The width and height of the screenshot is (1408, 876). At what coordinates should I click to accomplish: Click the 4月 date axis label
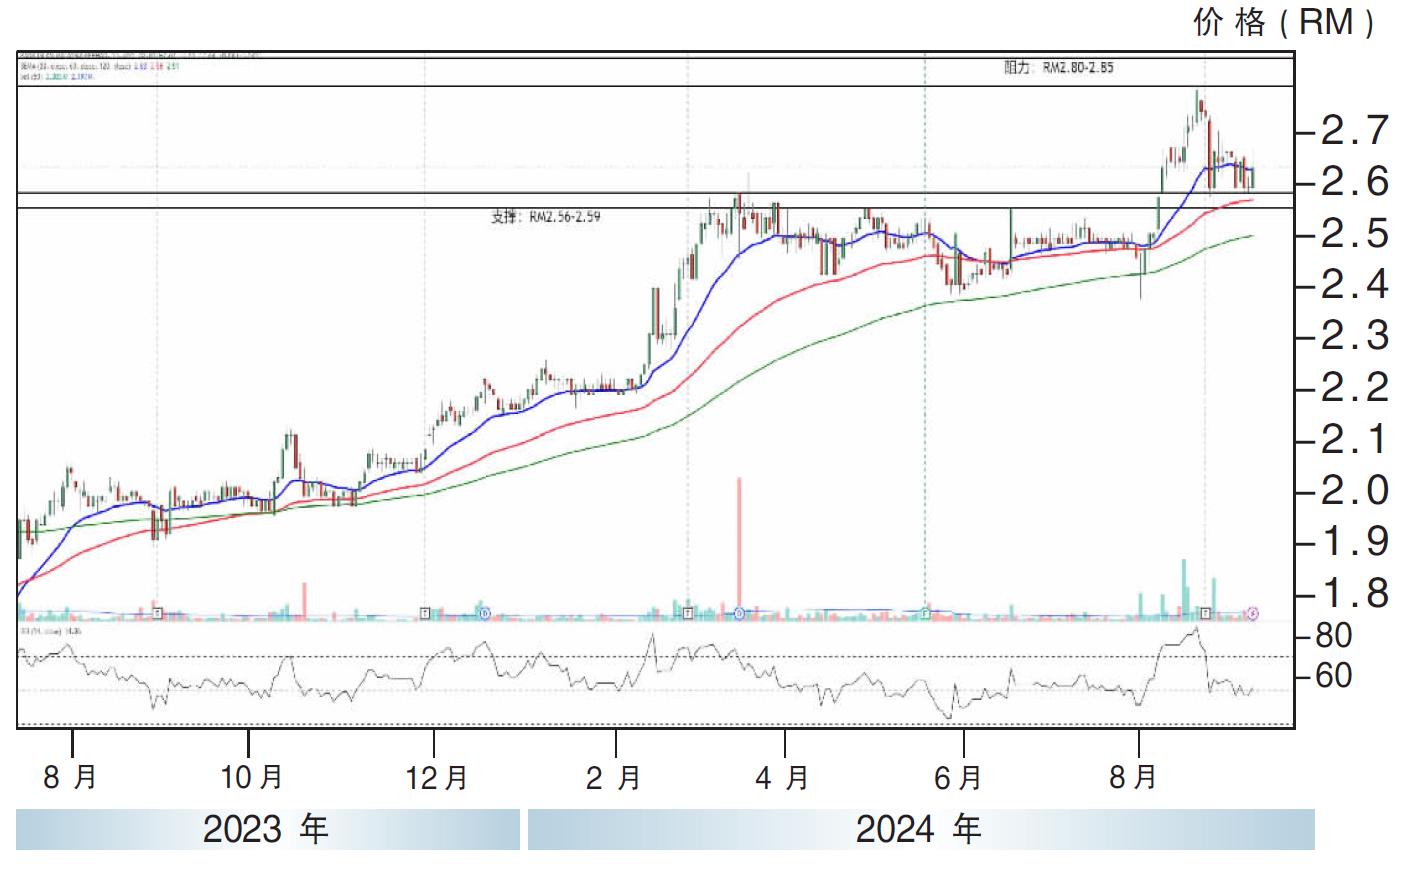click(782, 776)
